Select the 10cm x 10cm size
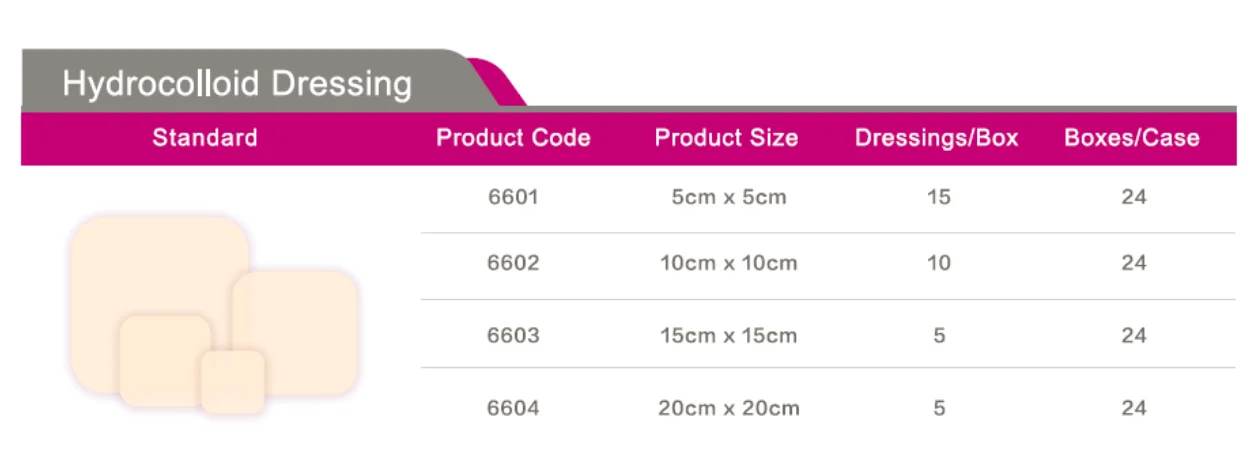 [728, 264]
